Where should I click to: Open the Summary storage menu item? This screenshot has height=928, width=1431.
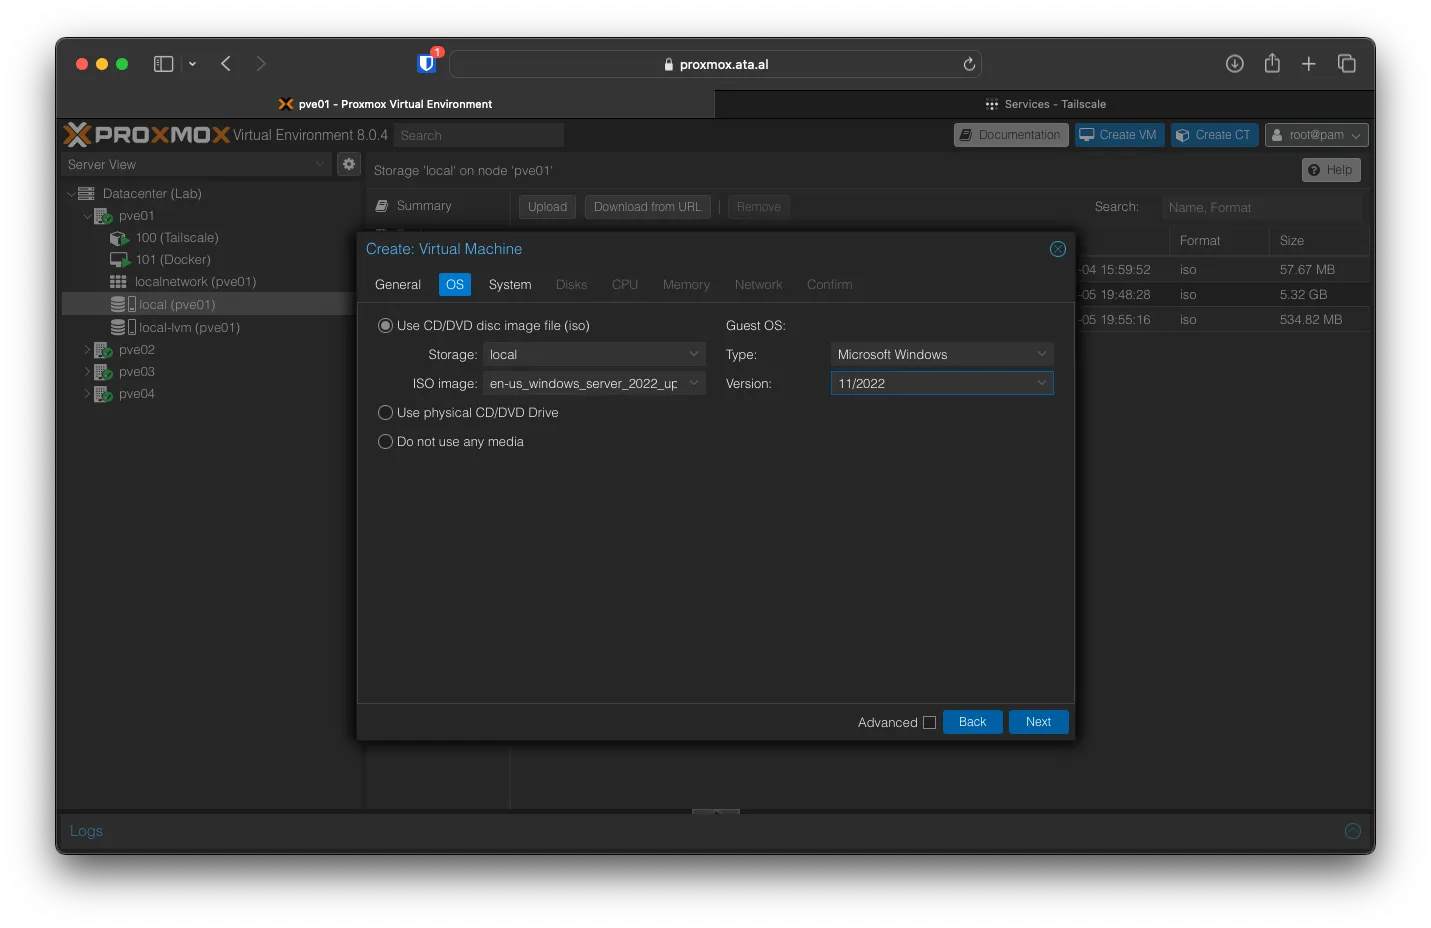pyautogui.click(x=424, y=206)
